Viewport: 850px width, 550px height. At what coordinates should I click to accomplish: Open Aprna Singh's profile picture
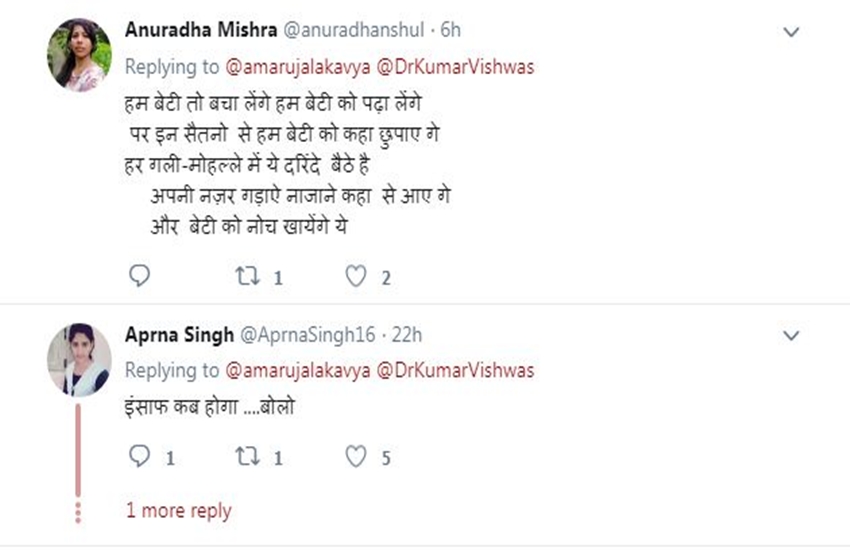tap(79, 360)
